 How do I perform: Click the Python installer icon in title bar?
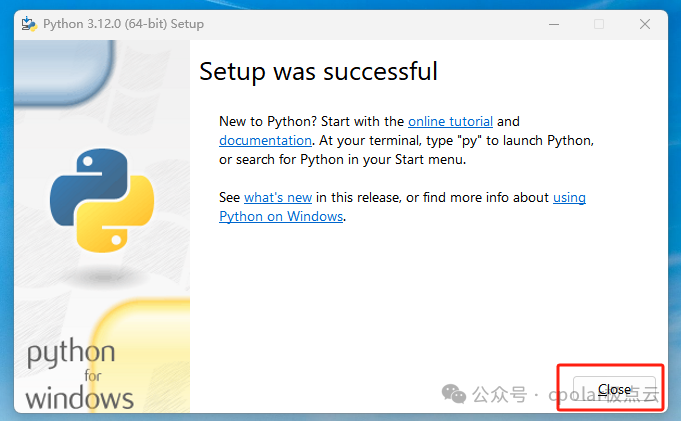28,24
